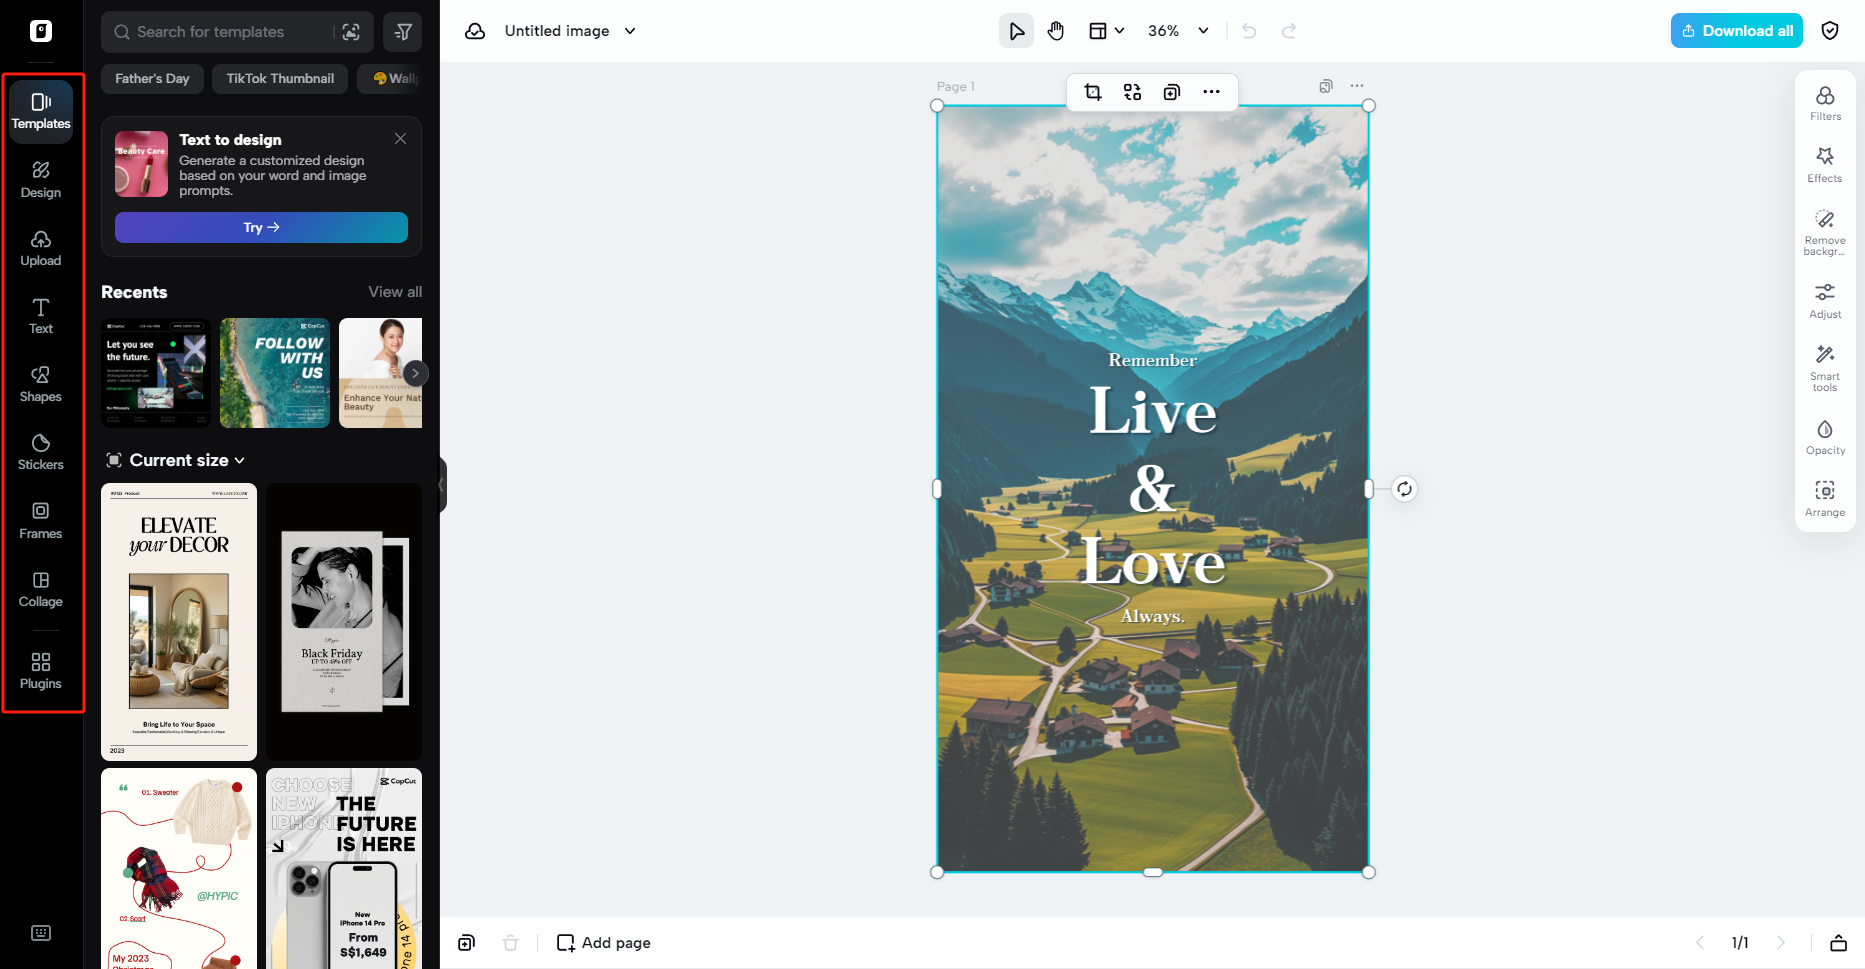1865x969 pixels.
Task: Select the pointer Select tool
Action: (x=1017, y=31)
